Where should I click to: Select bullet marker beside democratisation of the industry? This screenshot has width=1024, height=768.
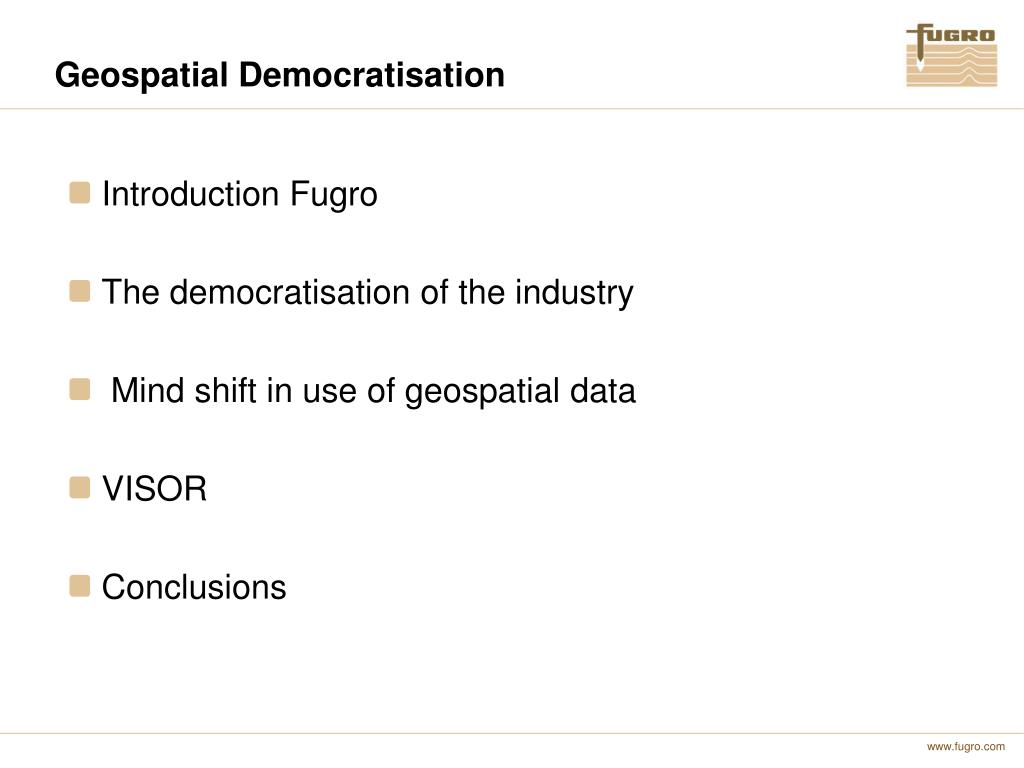79,291
